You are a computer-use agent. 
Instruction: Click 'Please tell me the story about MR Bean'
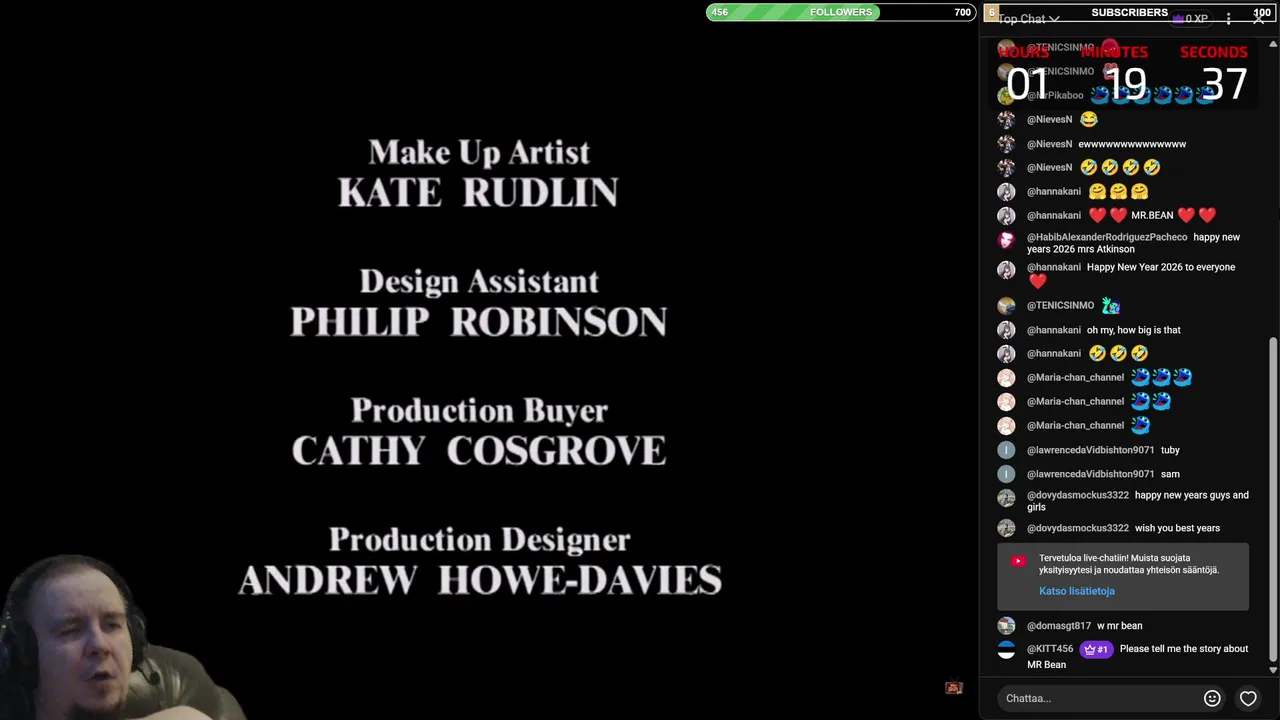(1138, 657)
